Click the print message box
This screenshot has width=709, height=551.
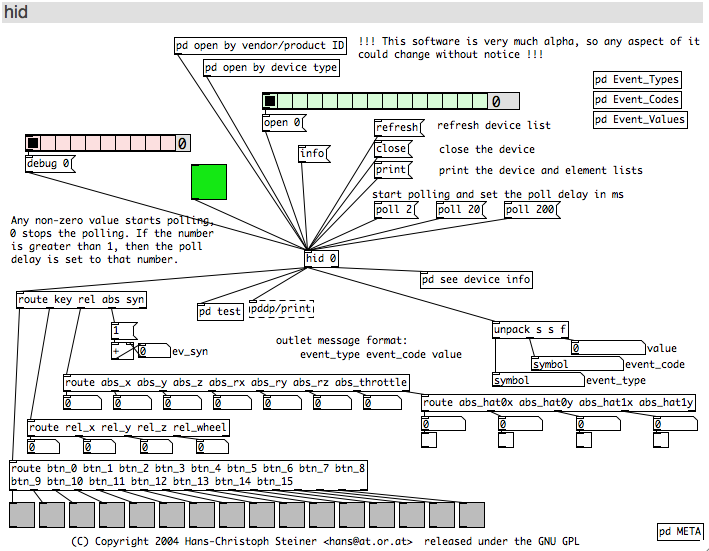(x=393, y=170)
